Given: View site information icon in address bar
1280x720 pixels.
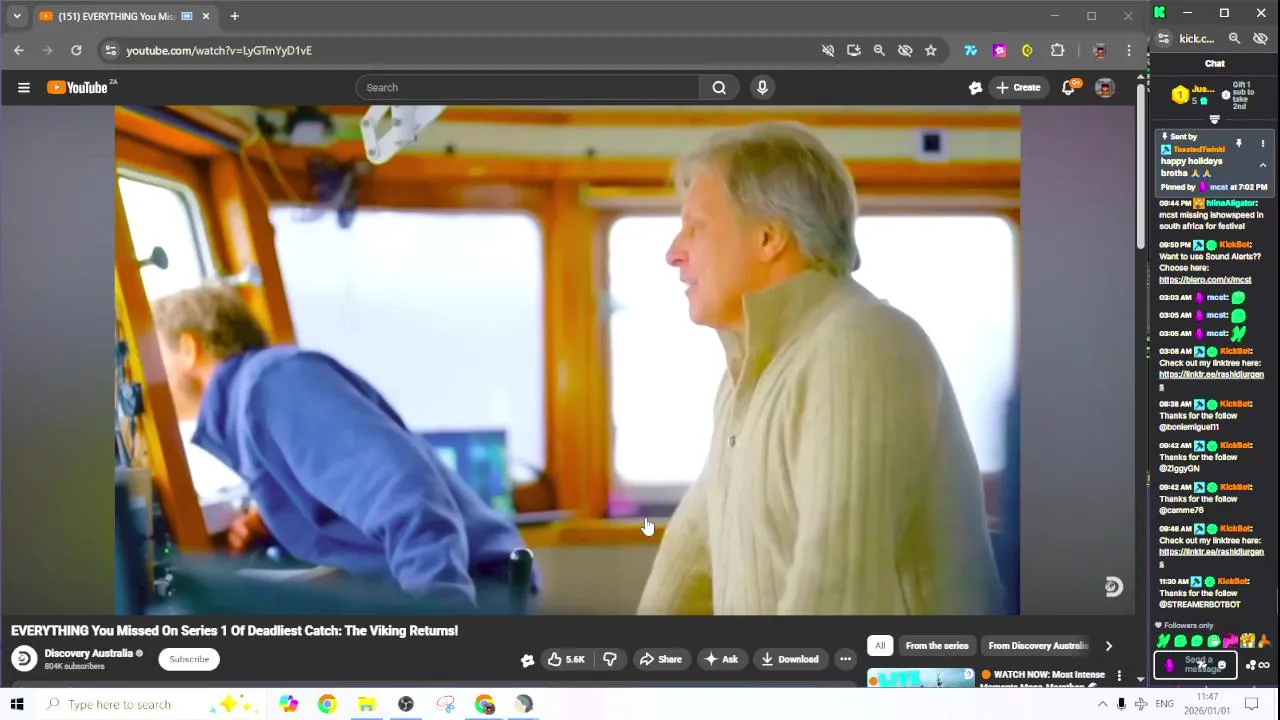Looking at the screenshot, I should click(x=111, y=50).
